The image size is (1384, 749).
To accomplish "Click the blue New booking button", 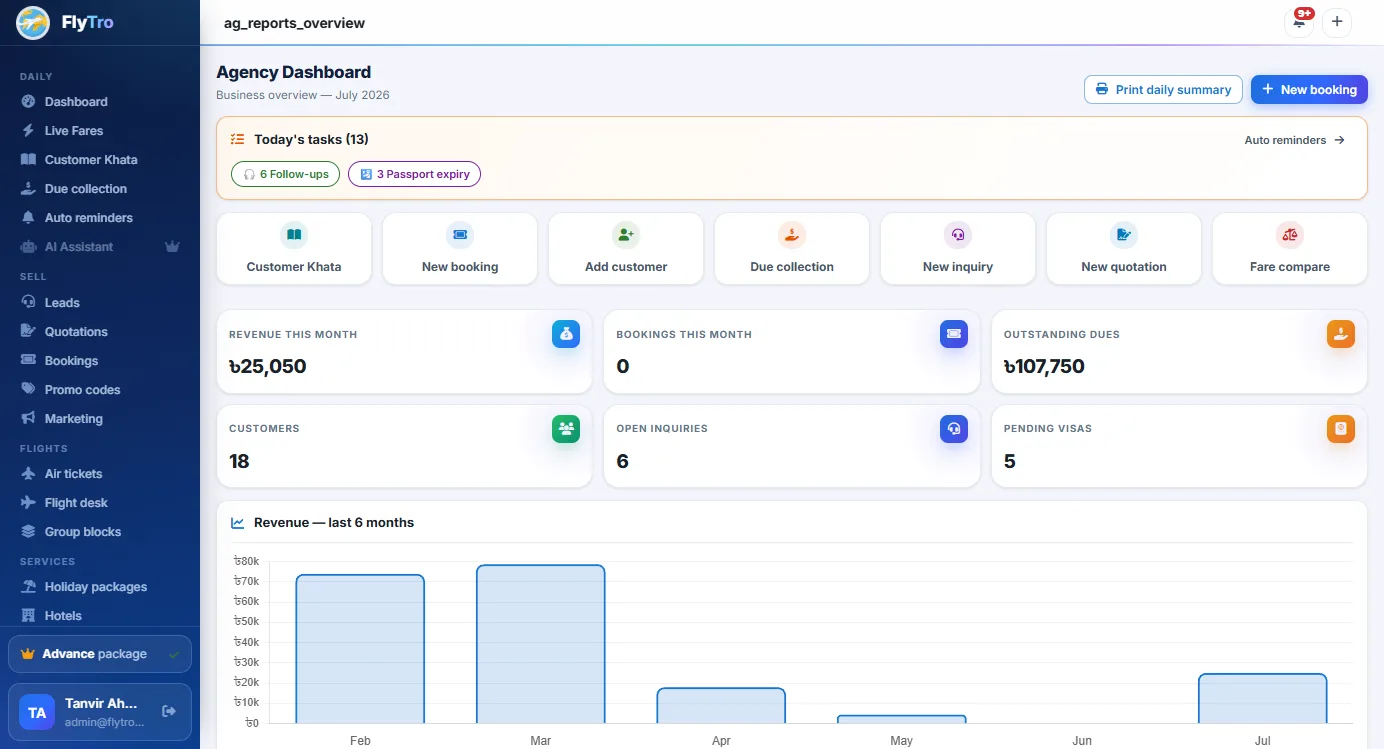I will pos(1309,89).
